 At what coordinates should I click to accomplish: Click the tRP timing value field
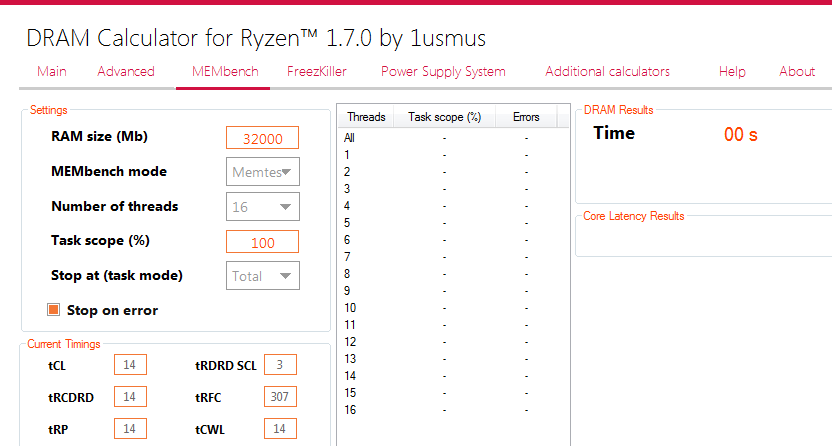pos(130,428)
